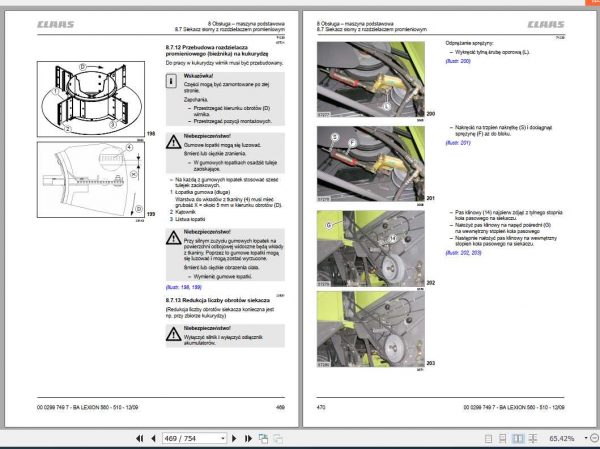
Task: Click the Wskazówka! info icon
Action: coord(171,81)
